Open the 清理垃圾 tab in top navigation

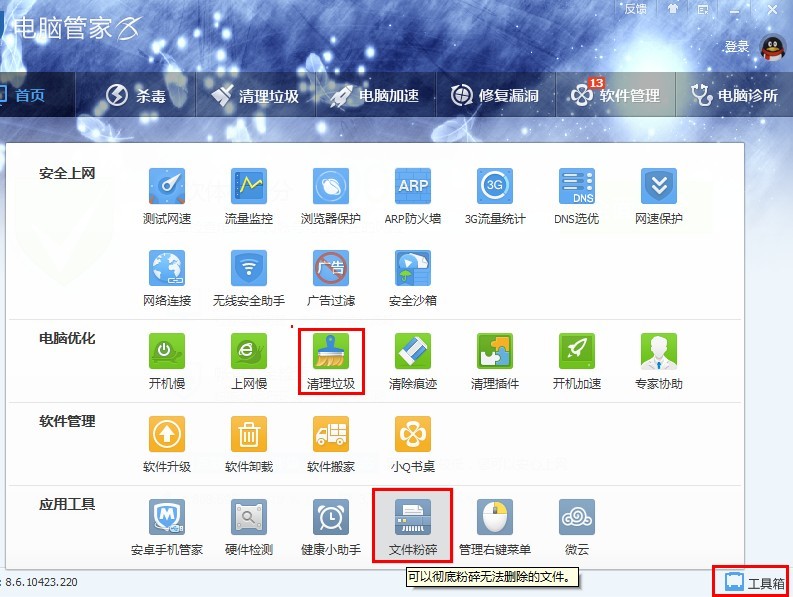(255, 95)
